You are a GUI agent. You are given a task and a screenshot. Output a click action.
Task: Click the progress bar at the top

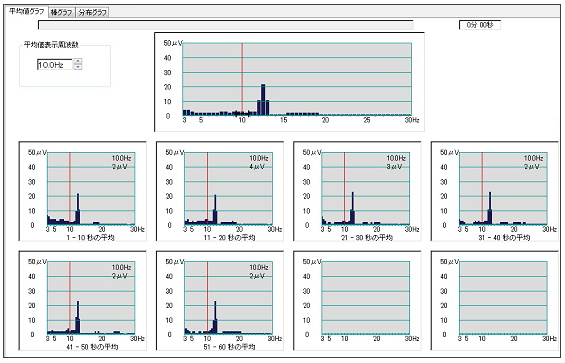point(226,25)
